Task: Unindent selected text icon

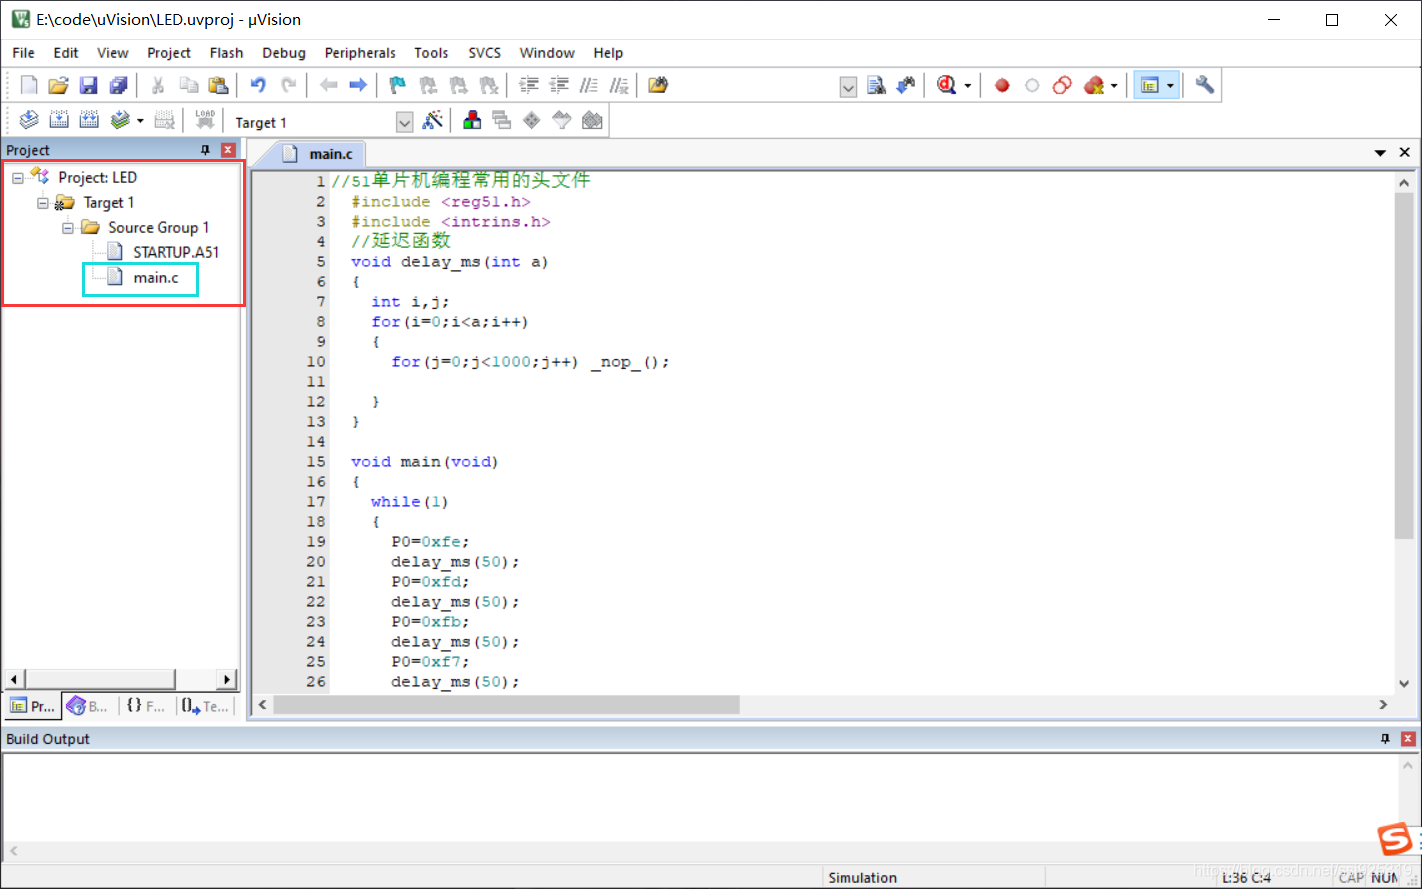Action: pos(560,86)
